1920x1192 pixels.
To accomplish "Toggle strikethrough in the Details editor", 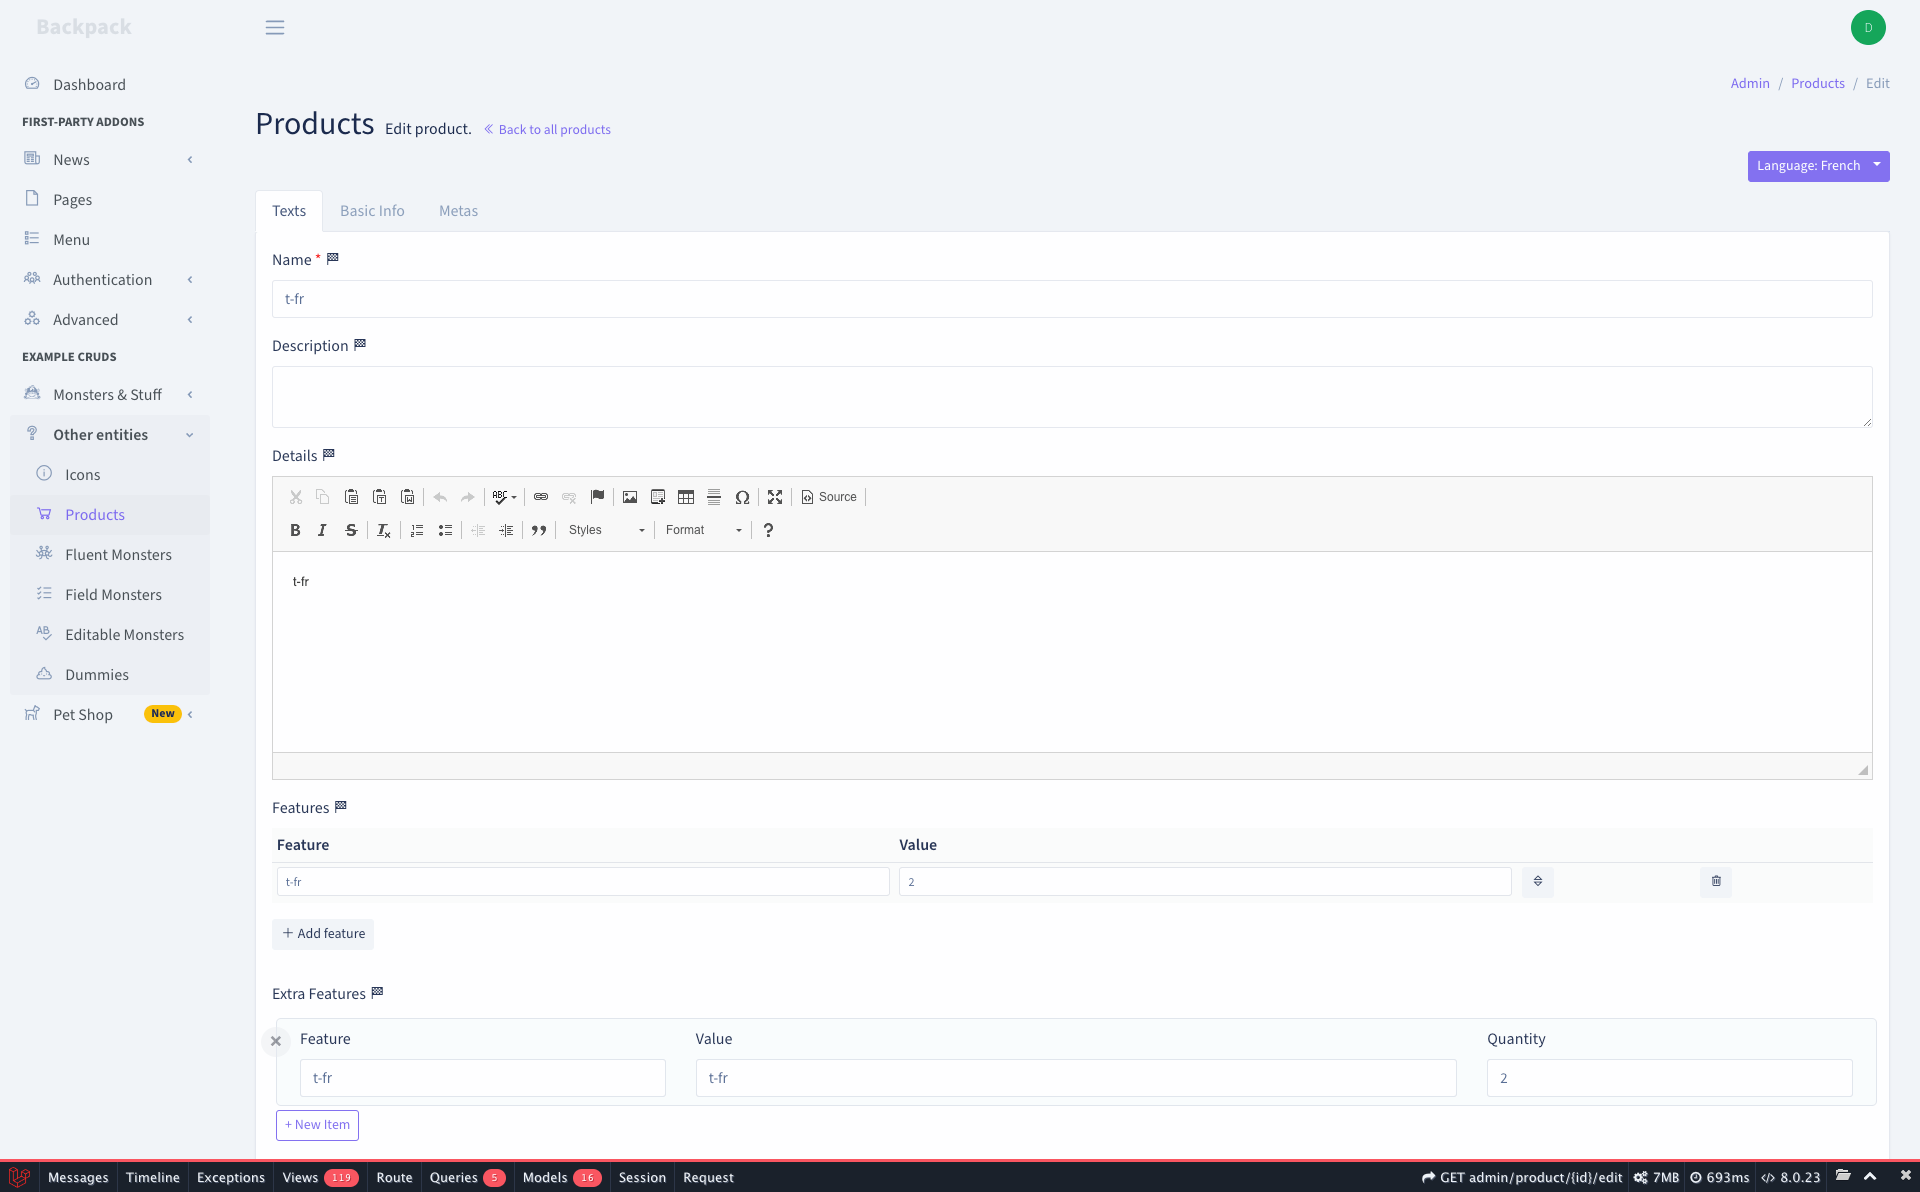I will tap(351, 530).
